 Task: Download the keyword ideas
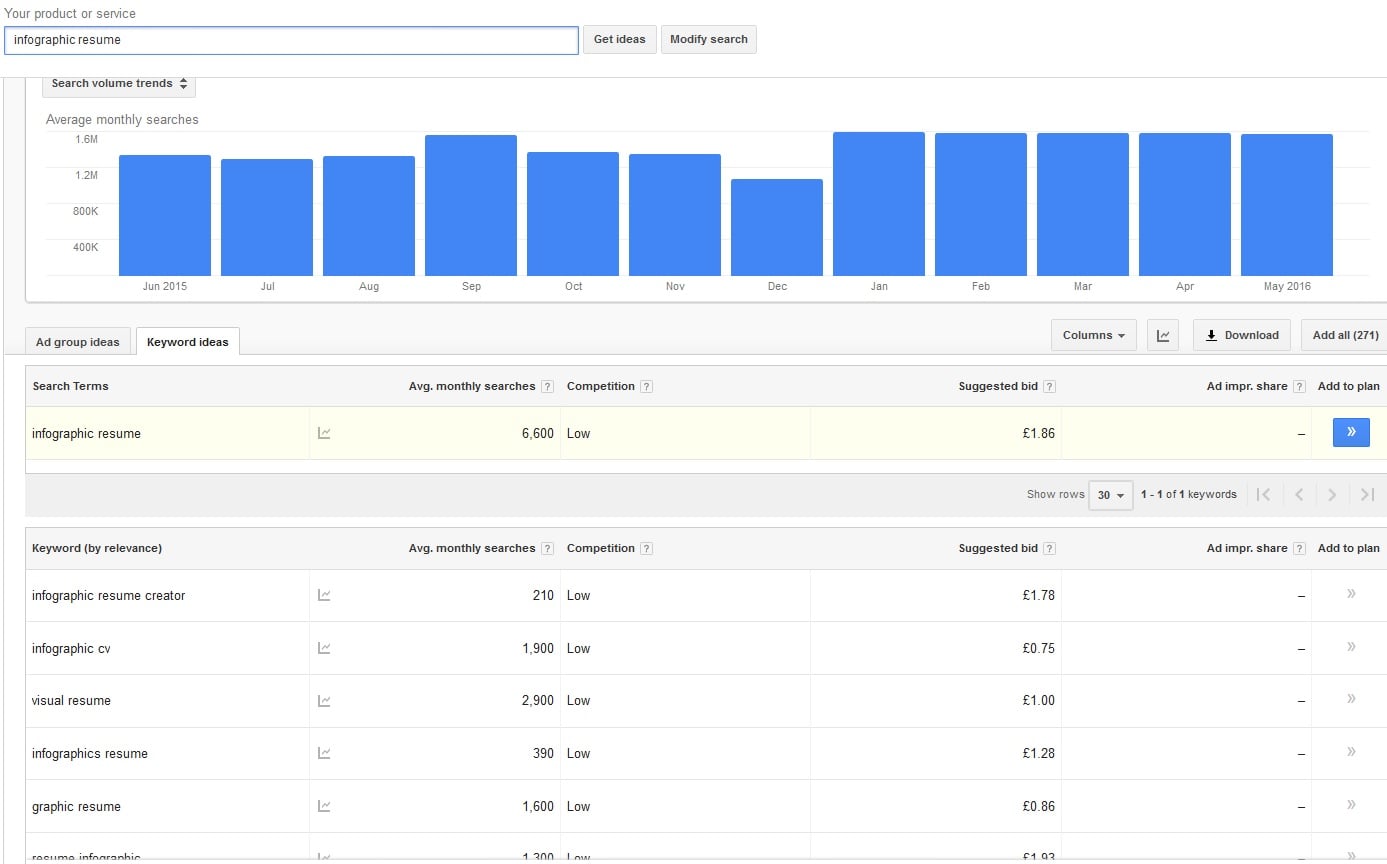click(1241, 336)
